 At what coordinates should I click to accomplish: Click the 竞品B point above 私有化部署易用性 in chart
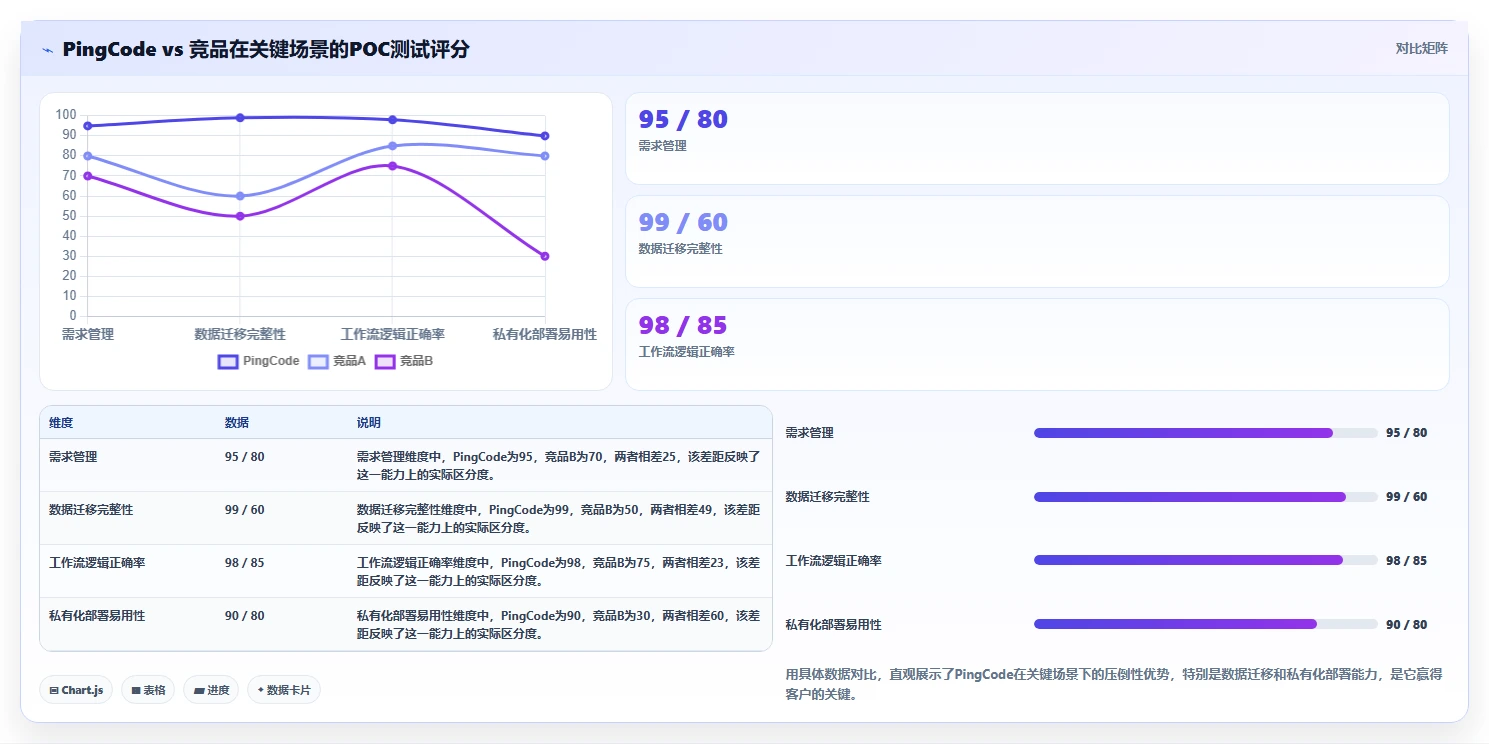point(545,256)
